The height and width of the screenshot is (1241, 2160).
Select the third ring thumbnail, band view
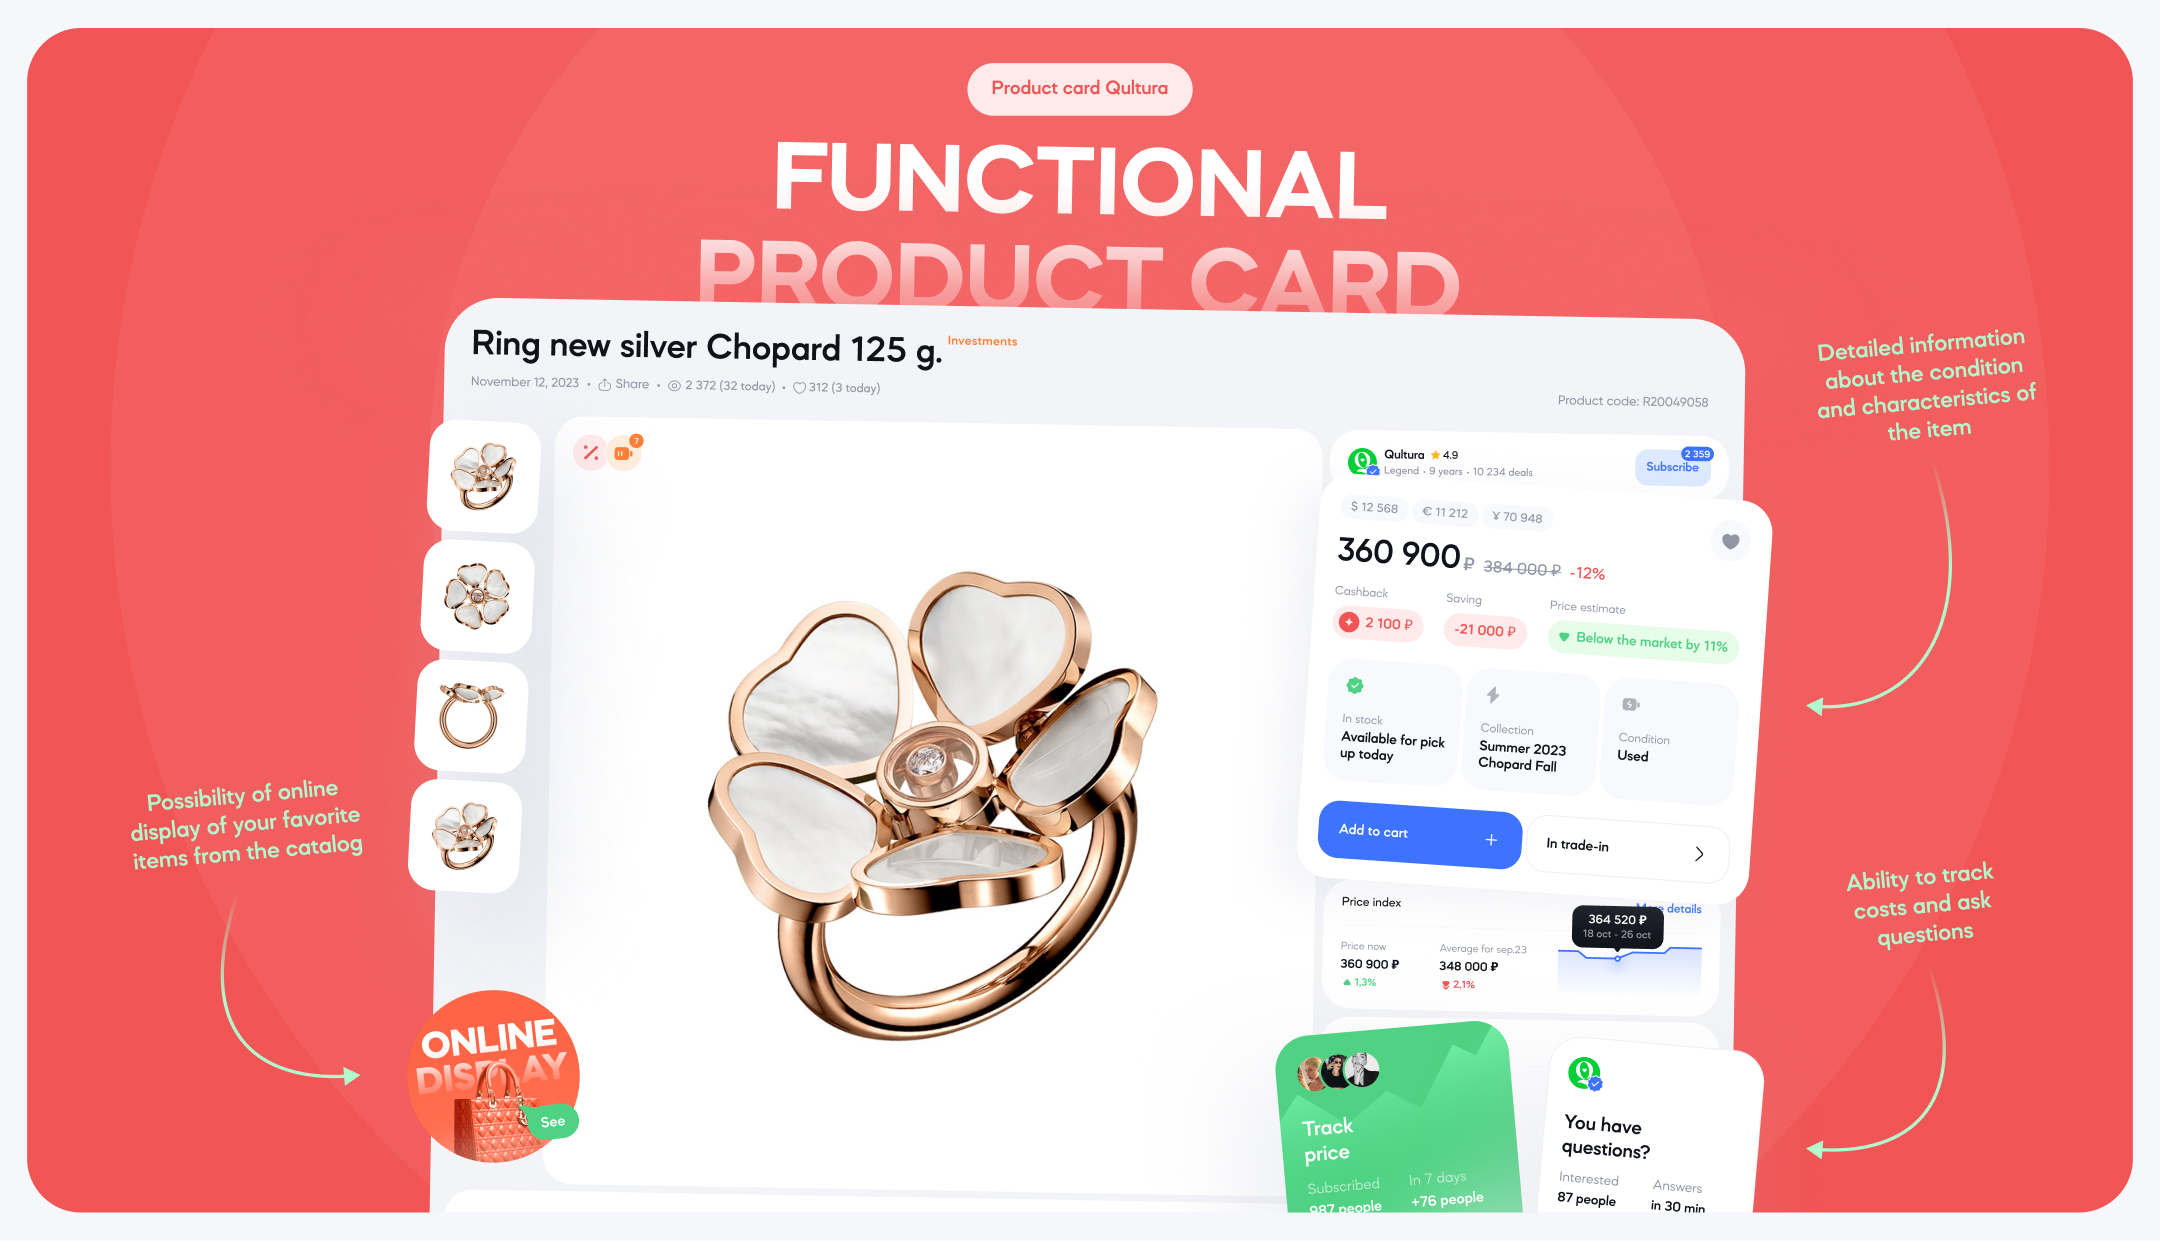click(471, 716)
